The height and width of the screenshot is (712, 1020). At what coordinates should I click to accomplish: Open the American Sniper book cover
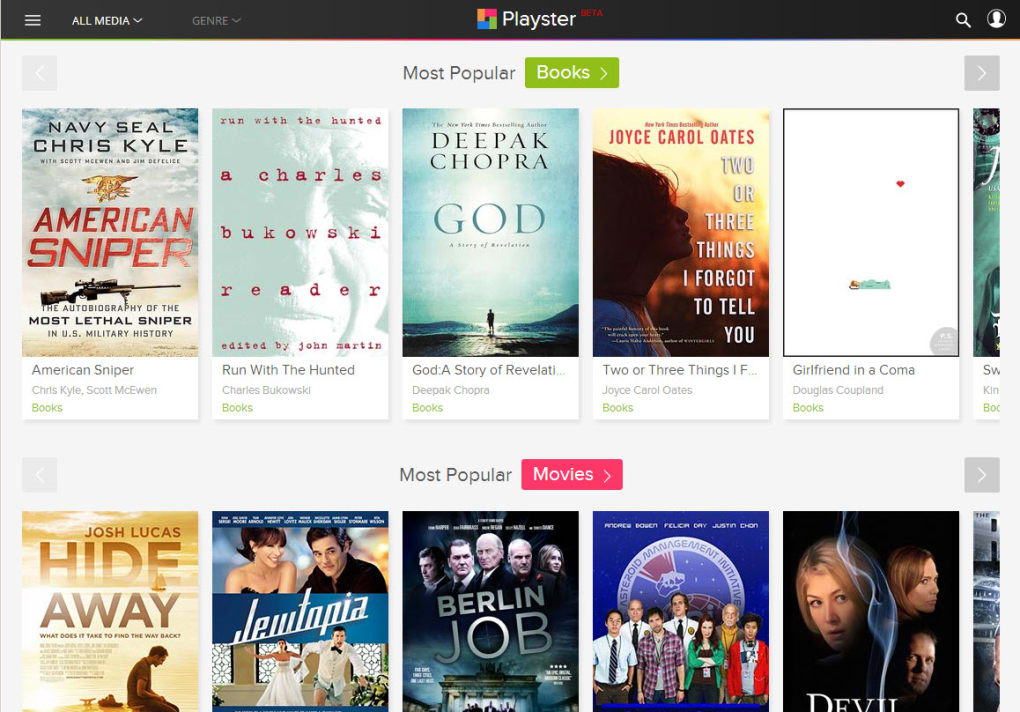tap(110, 232)
